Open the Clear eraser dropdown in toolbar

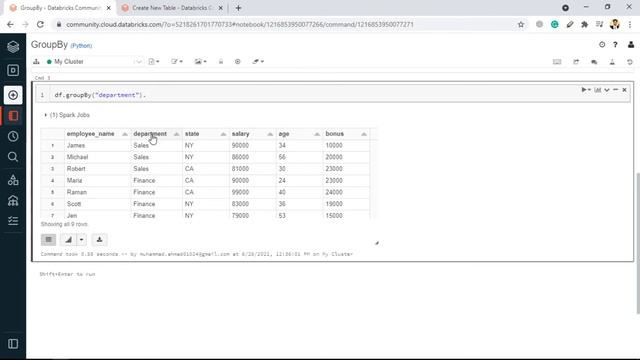click(x=258, y=62)
